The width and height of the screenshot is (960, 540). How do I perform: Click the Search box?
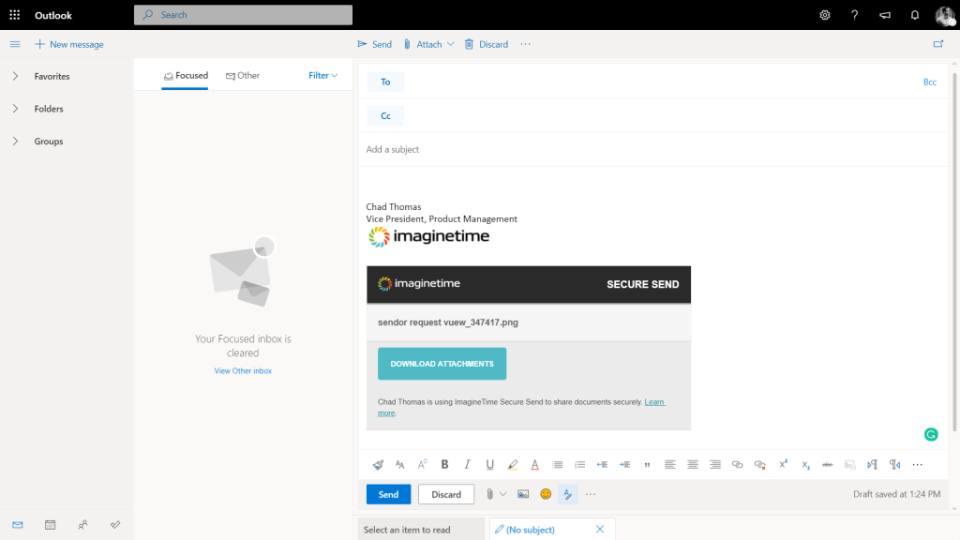pyautogui.click(x=243, y=15)
